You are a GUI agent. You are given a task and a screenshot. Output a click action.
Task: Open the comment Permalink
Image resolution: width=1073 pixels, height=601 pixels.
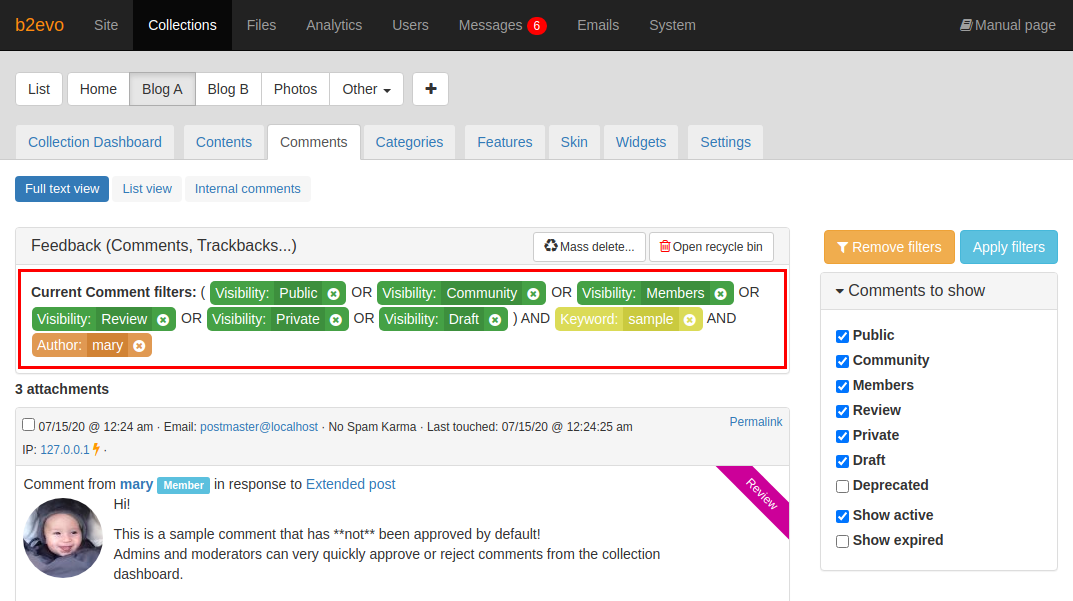[x=755, y=422]
